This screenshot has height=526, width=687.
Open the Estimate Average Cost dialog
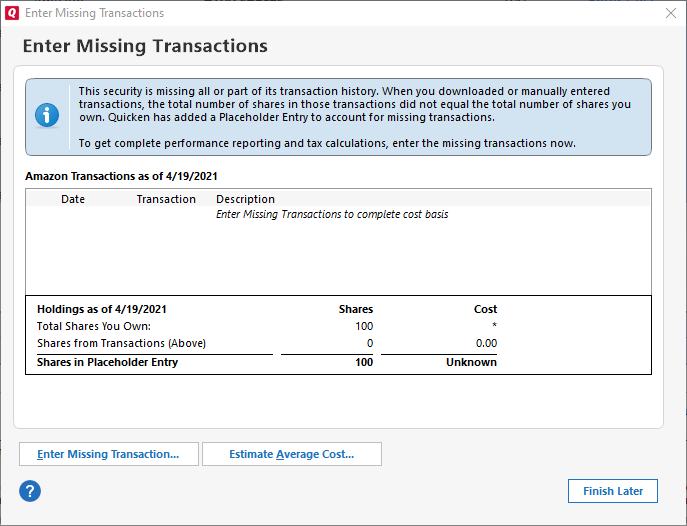(x=291, y=454)
